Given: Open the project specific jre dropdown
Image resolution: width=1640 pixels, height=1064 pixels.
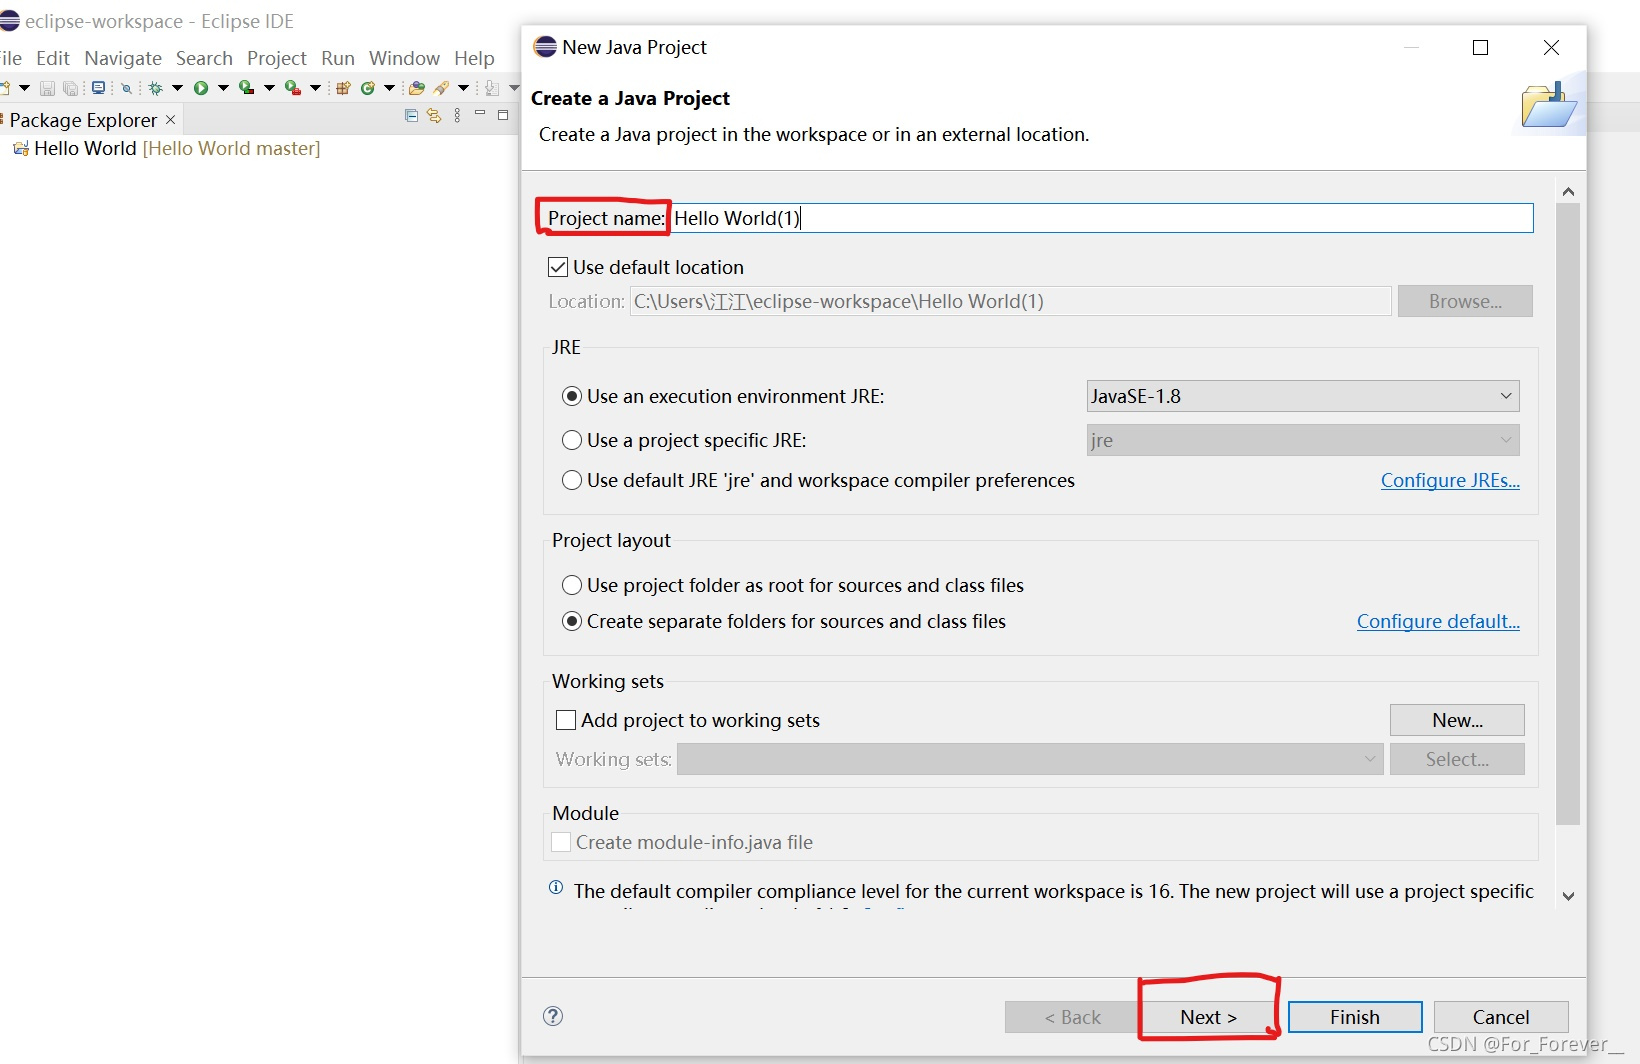Looking at the screenshot, I should coord(1303,440).
